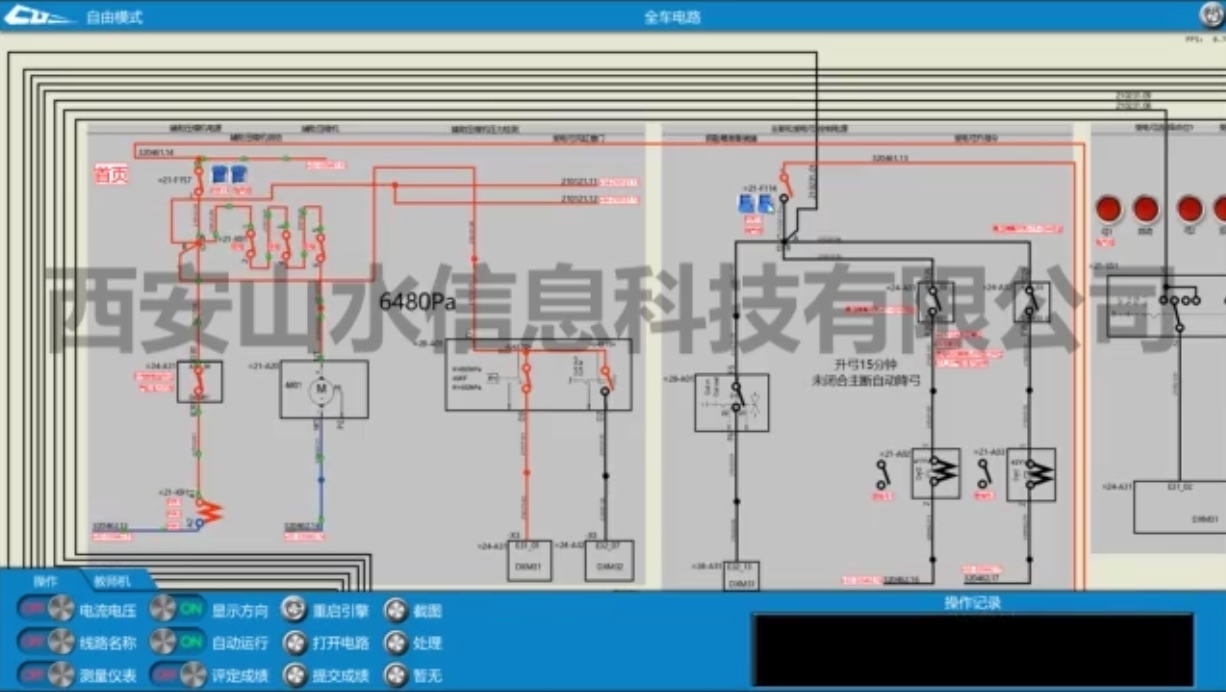Click the 提交成绩 knob button

click(x=294, y=676)
